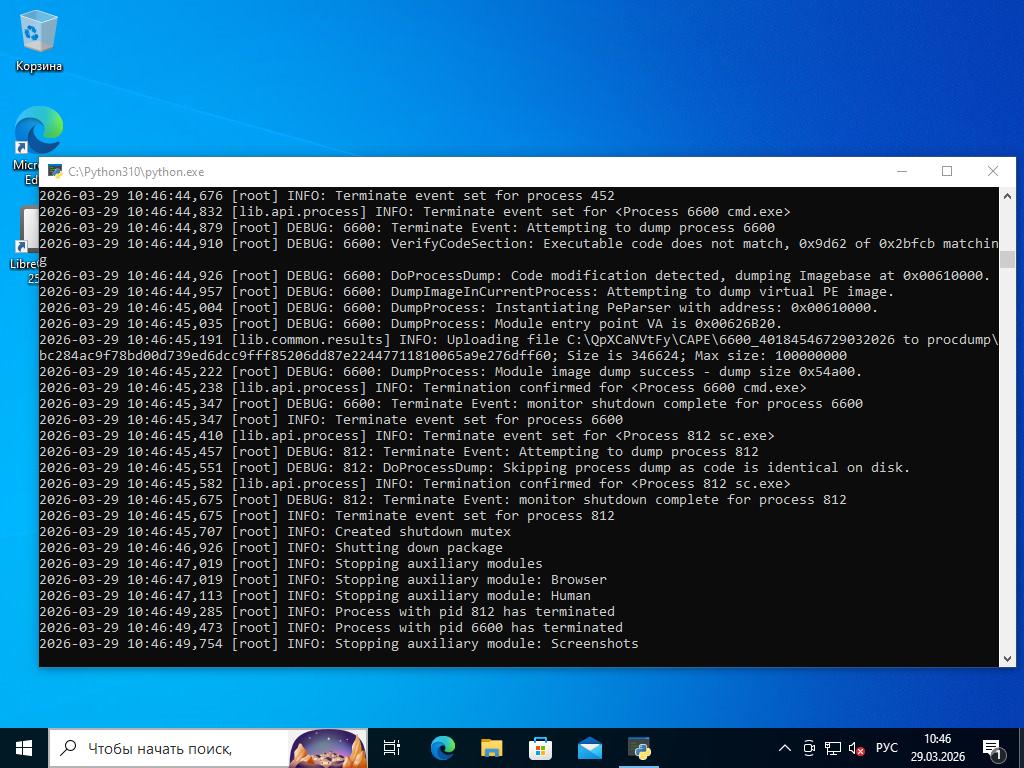1024x768 pixels.
Task: Open the clock and date flyout
Action: pos(937,748)
